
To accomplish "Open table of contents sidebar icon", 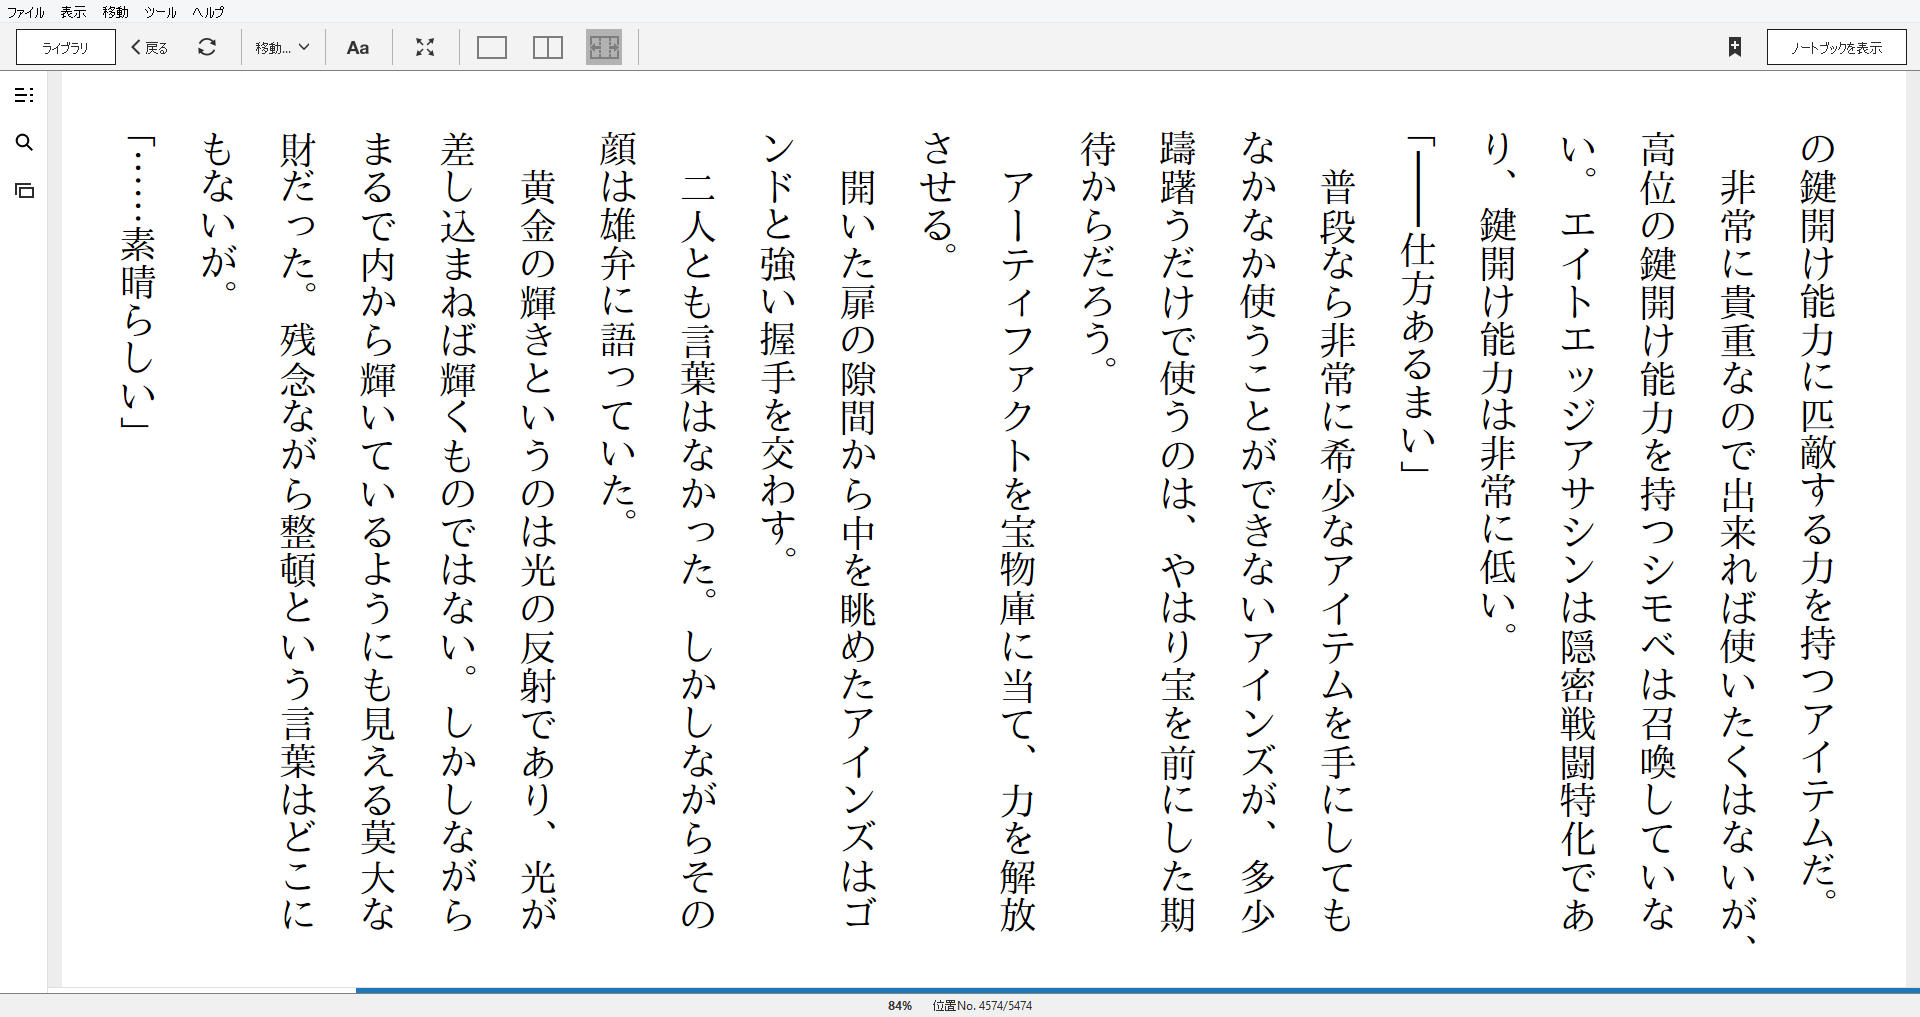I will click(25, 95).
